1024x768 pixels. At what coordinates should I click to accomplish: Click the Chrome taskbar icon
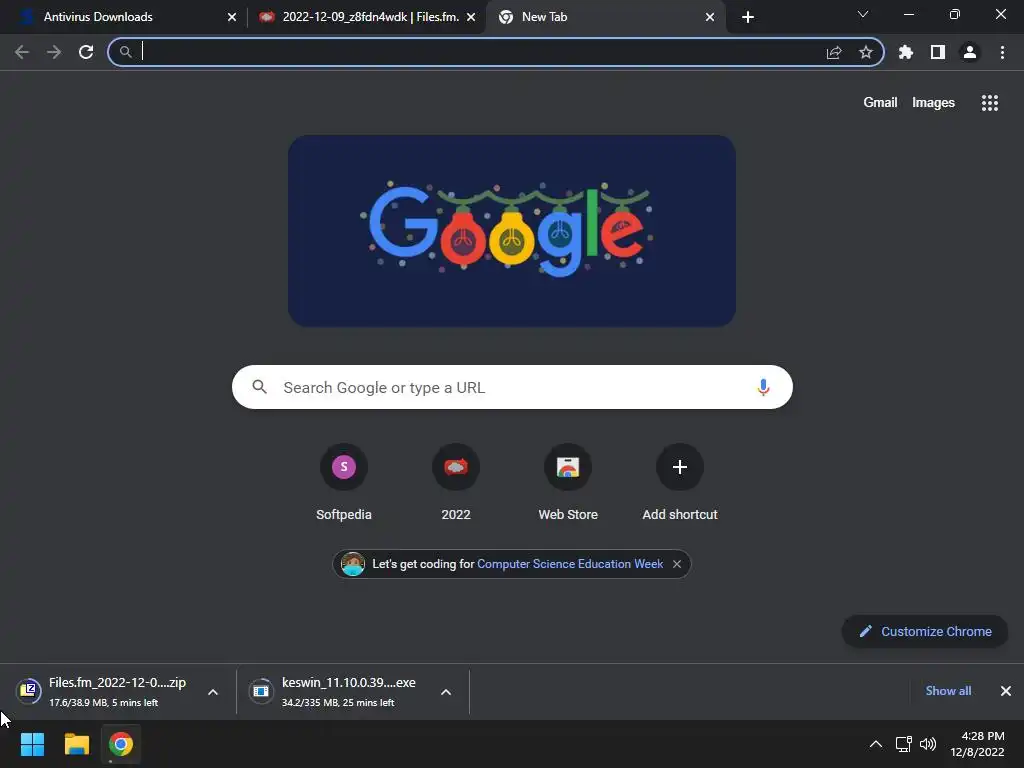[121, 744]
